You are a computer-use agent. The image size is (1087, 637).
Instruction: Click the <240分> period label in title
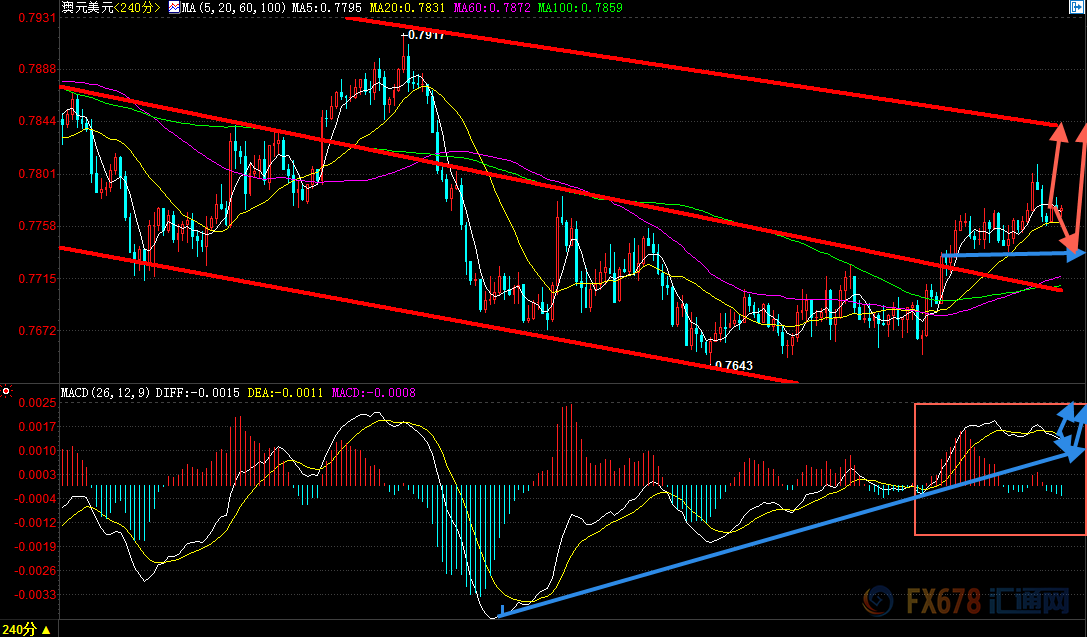click(x=135, y=7)
